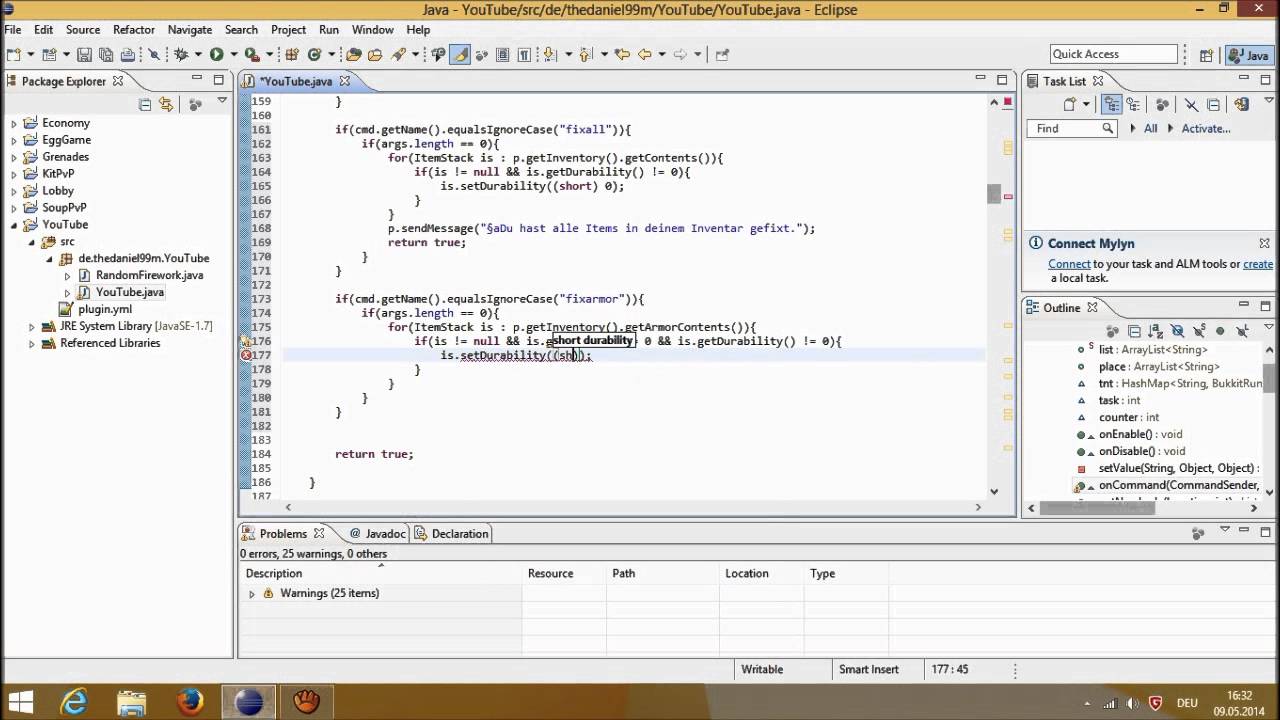Click the Activate... link in Task List
1280x720 pixels.
pos(1206,128)
